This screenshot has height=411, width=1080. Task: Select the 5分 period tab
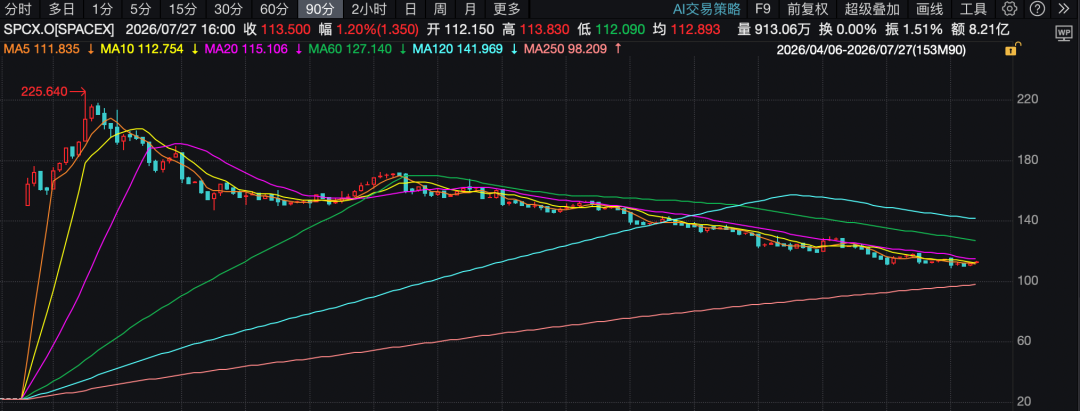click(x=141, y=9)
